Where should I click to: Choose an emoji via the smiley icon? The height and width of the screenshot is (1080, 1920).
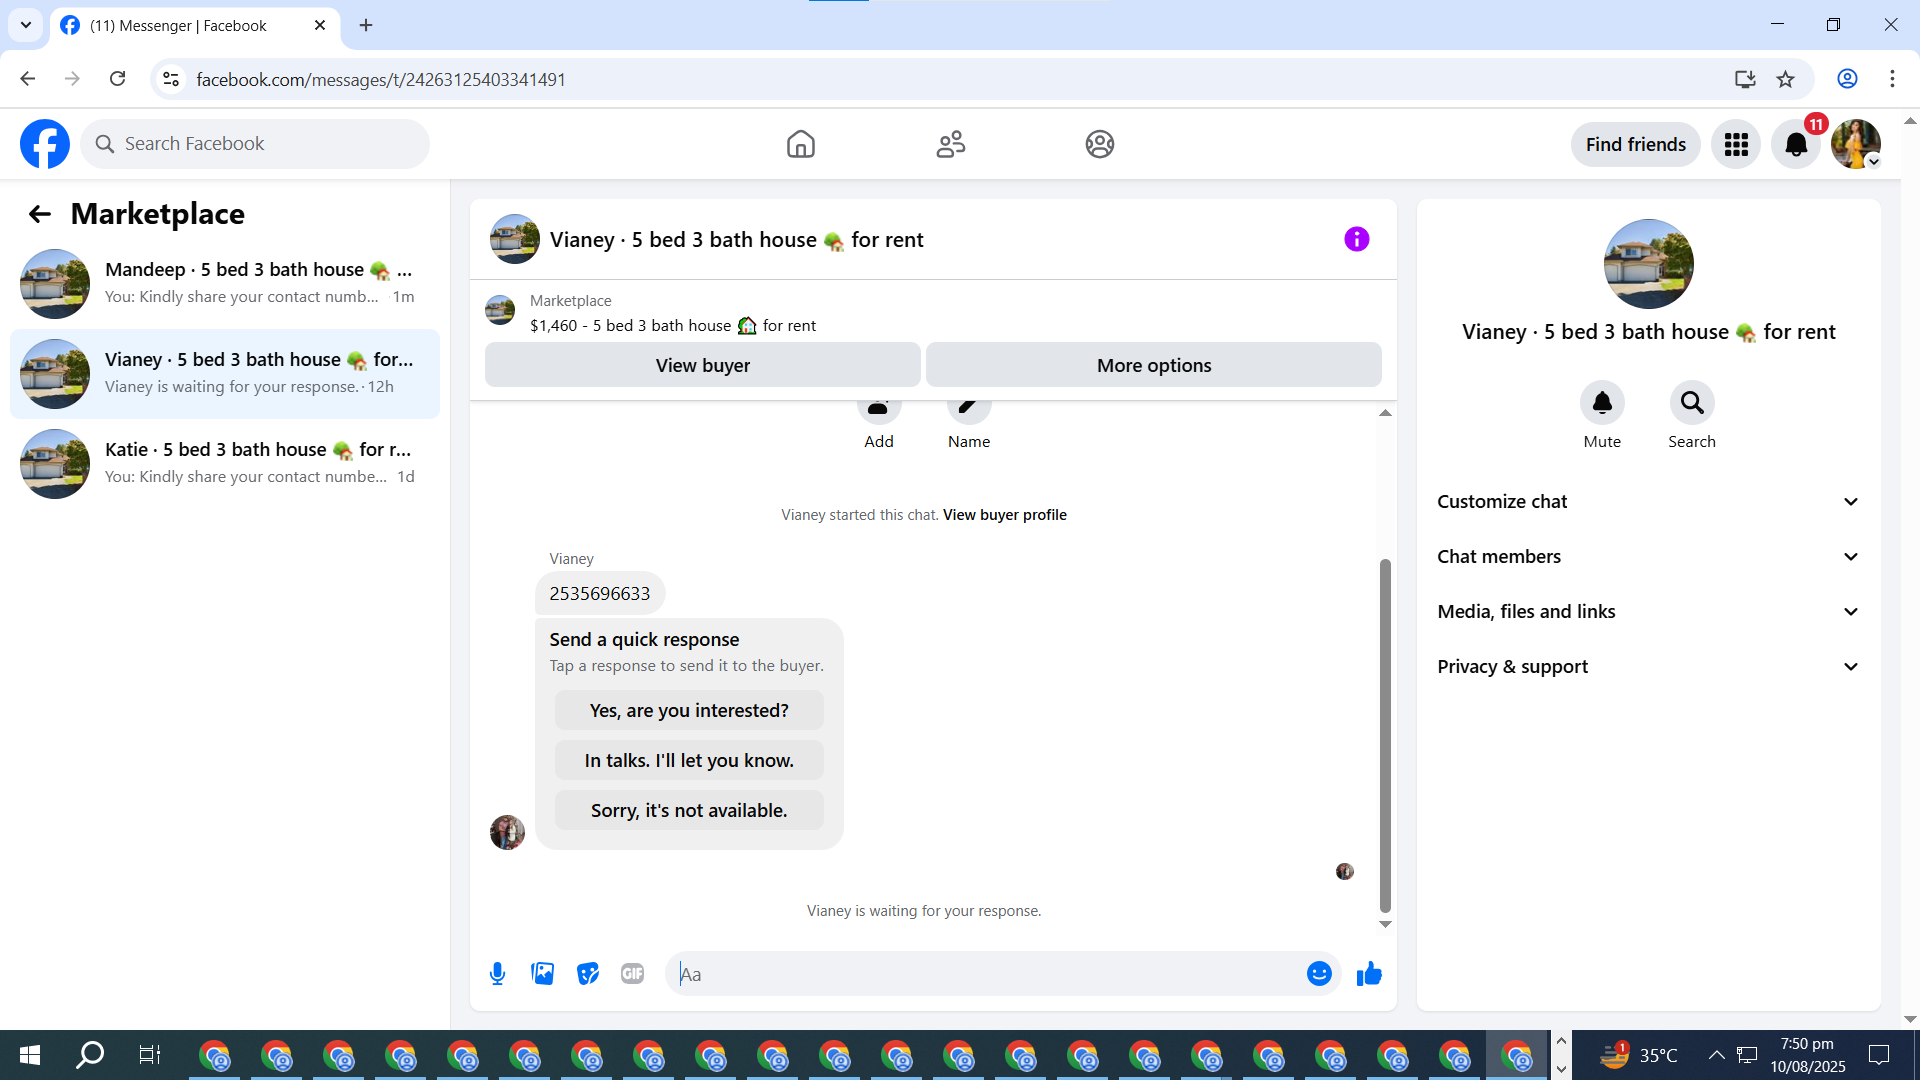(x=1319, y=973)
